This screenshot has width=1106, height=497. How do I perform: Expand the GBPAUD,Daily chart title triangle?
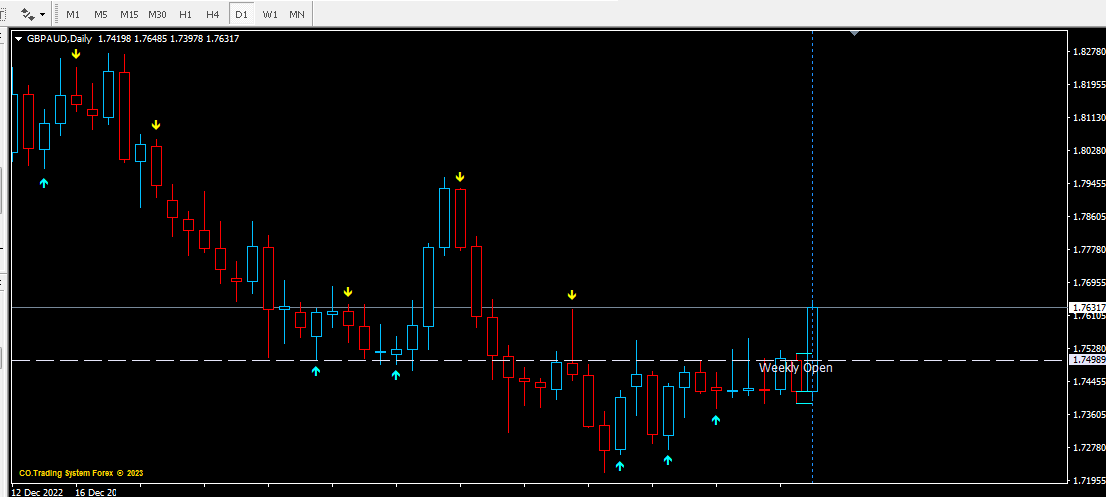(x=18, y=39)
